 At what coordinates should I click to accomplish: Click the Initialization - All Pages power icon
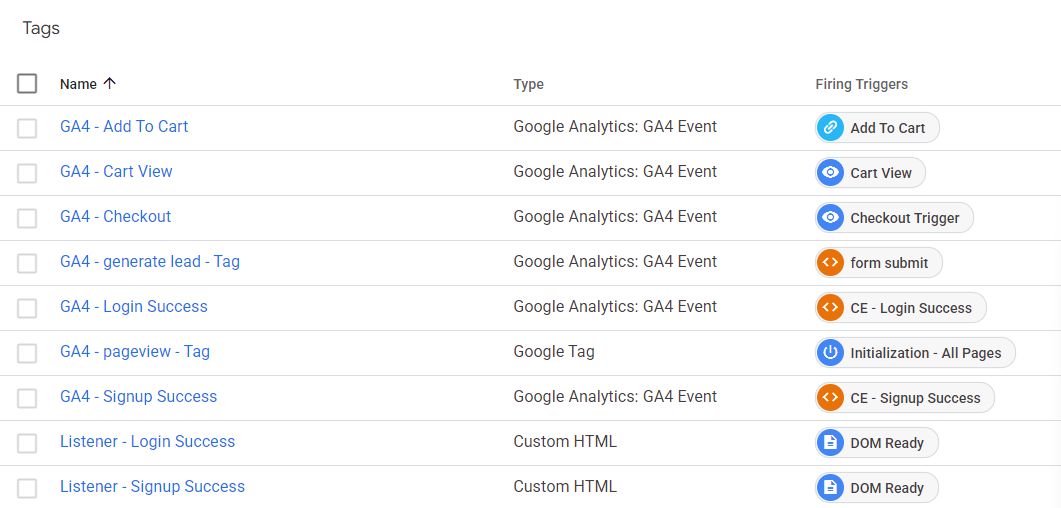(x=830, y=352)
